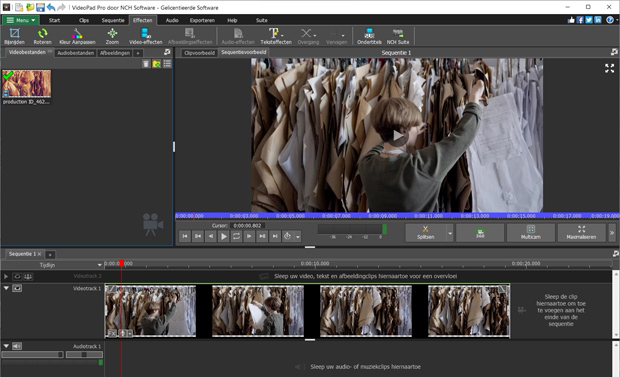
Task: Click the add folder icon in bin
Action: [157, 64]
